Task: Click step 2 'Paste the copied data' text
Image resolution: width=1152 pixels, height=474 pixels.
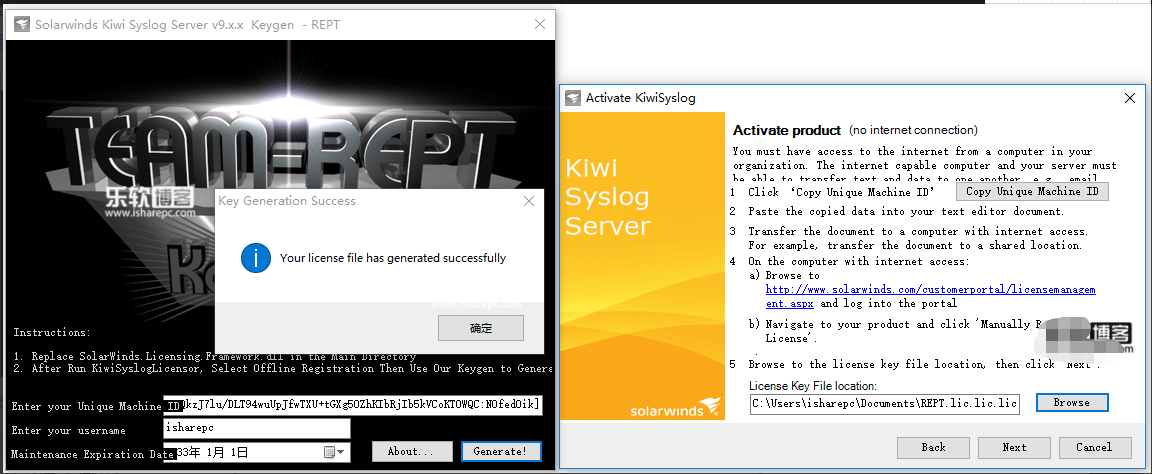Action: point(906,212)
